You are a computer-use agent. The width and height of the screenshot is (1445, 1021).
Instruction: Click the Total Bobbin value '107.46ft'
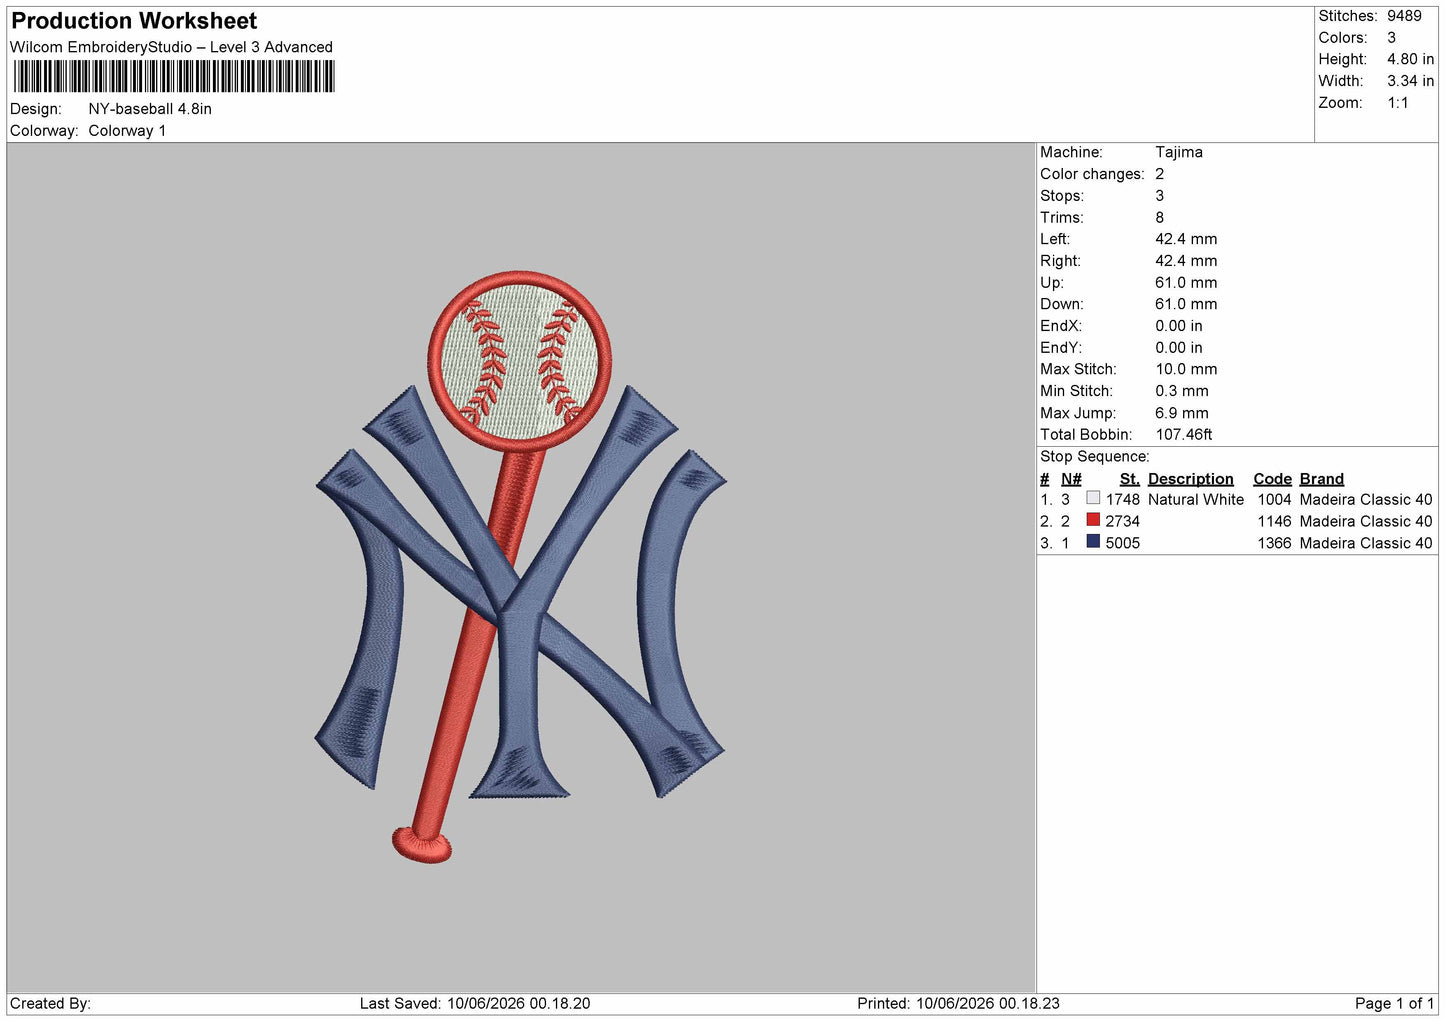point(1184,435)
